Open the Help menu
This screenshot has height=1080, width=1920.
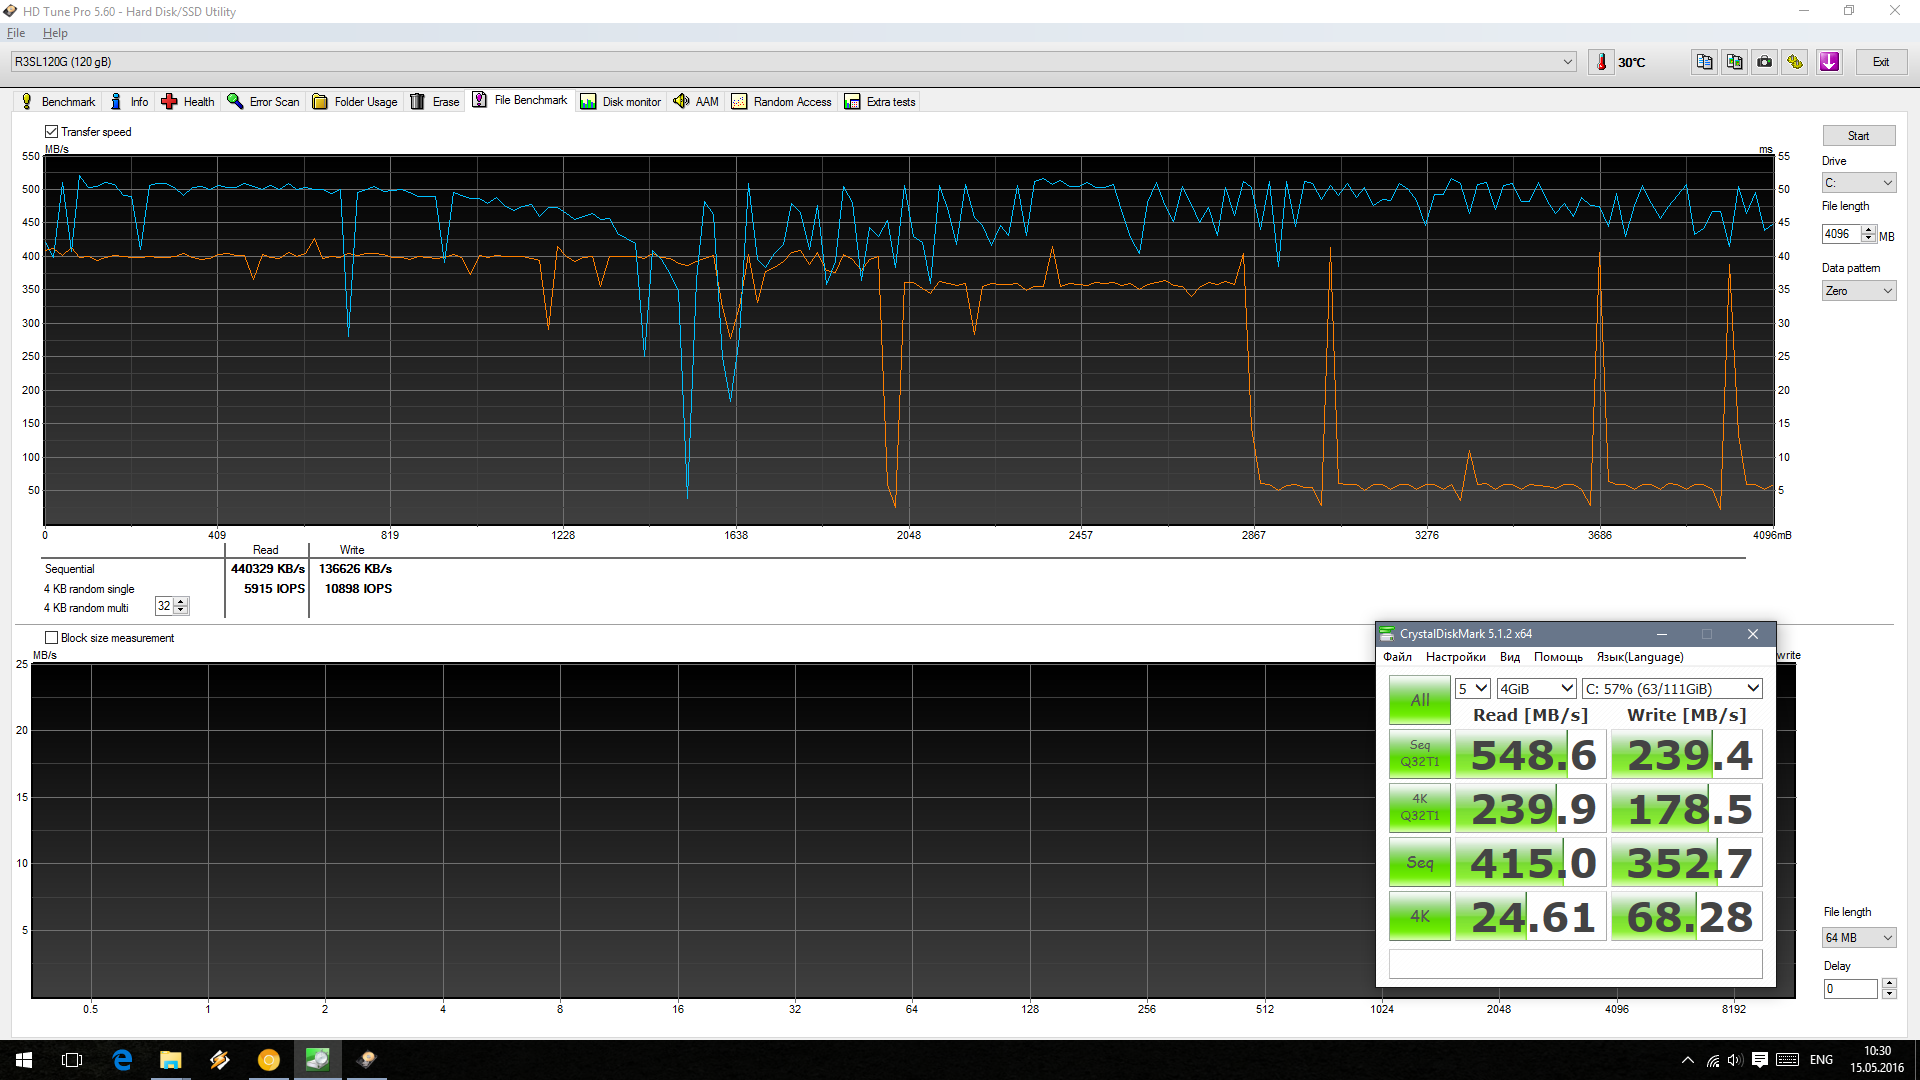(55, 33)
